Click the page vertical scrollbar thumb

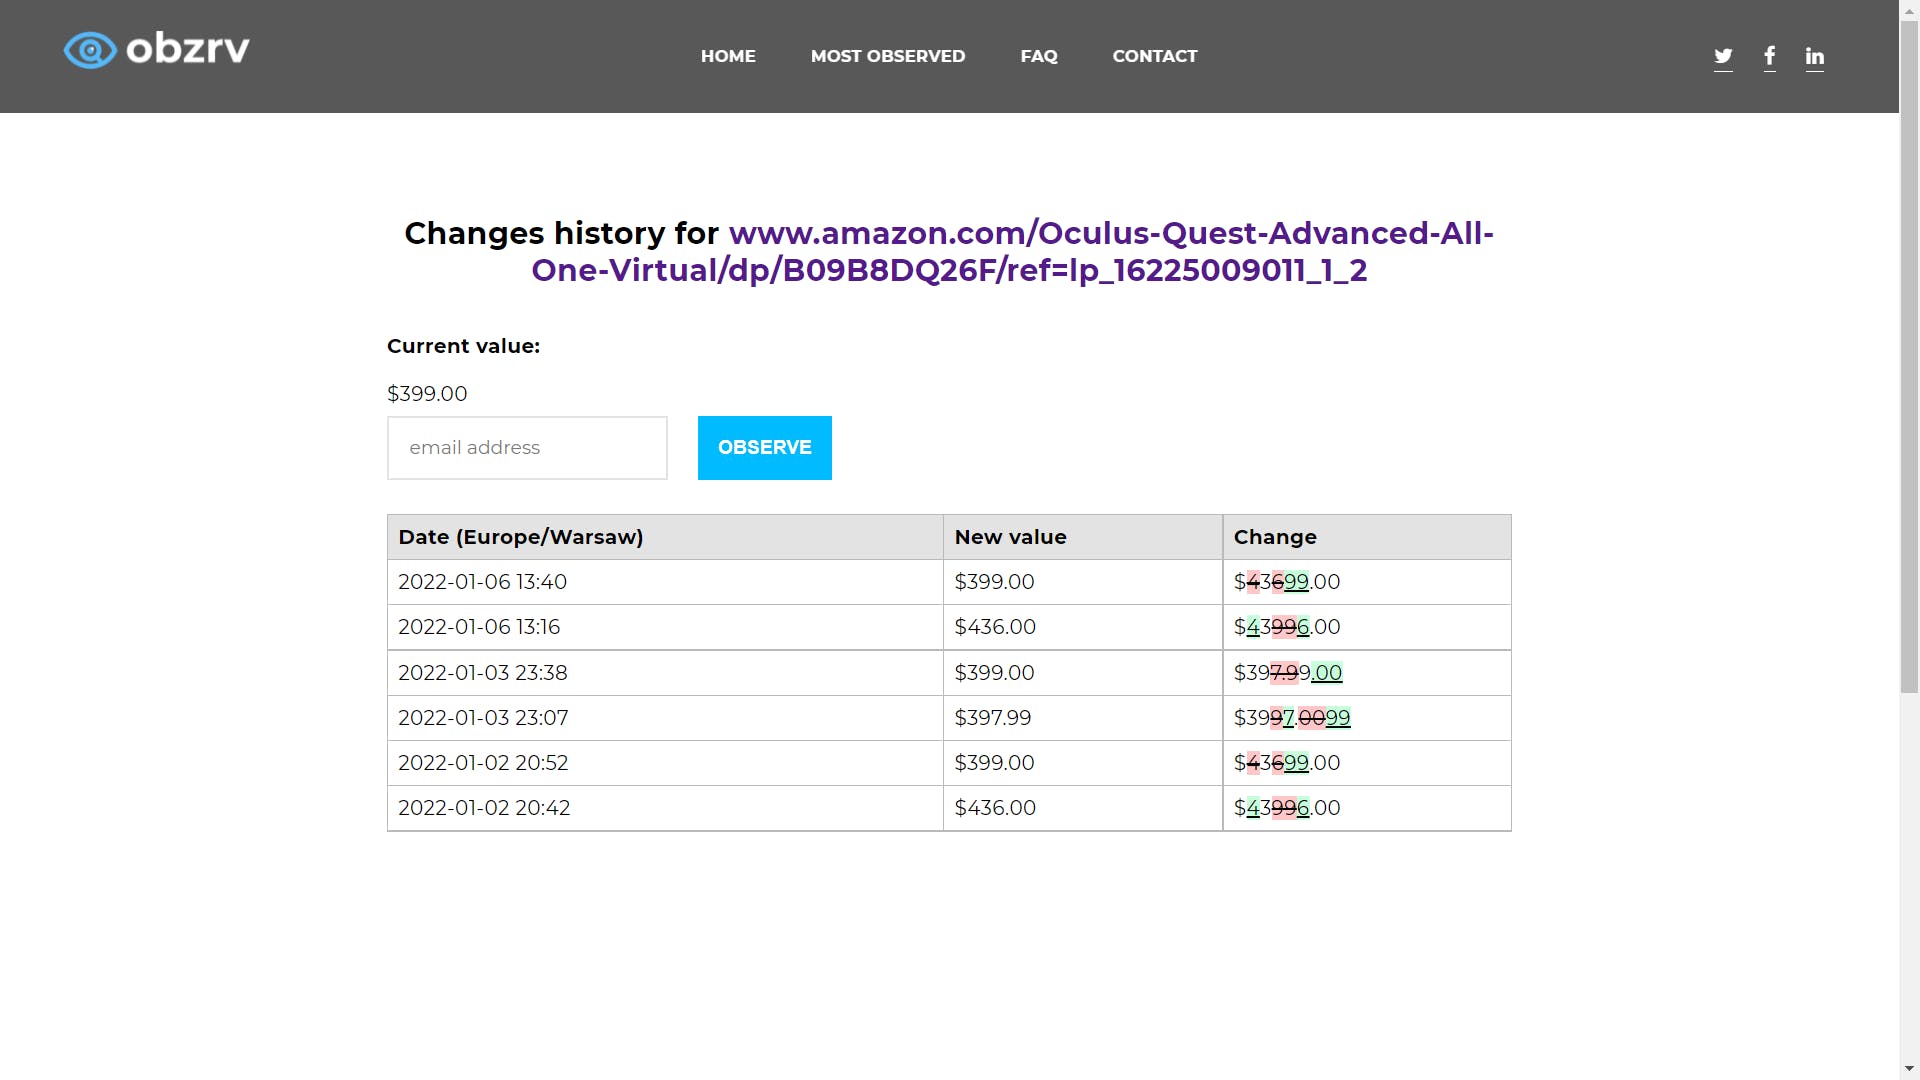(x=1910, y=357)
